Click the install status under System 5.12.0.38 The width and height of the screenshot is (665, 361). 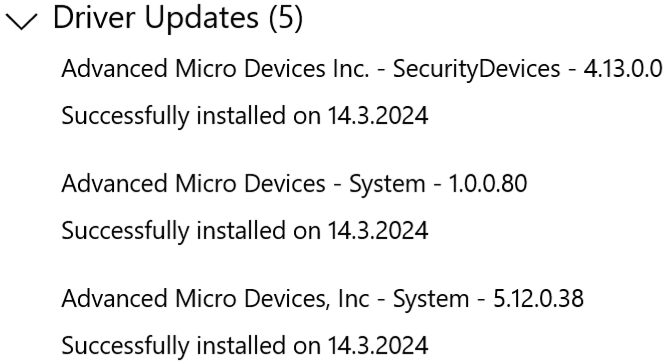(x=245, y=346)
